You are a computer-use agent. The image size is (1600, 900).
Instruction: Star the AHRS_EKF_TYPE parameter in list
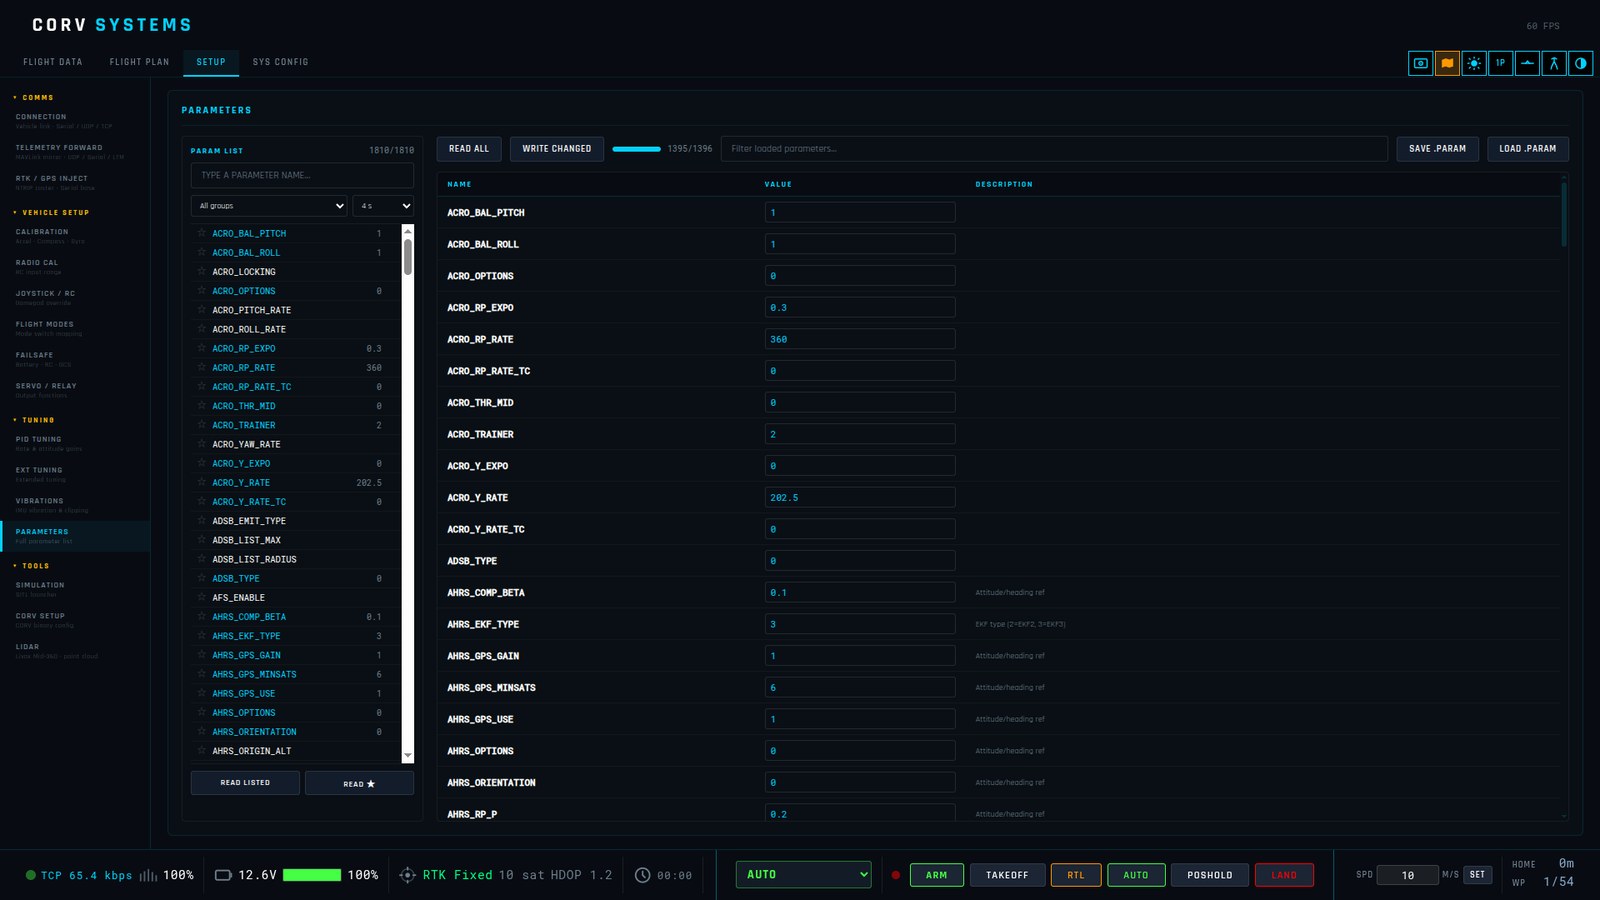point(202,635)
